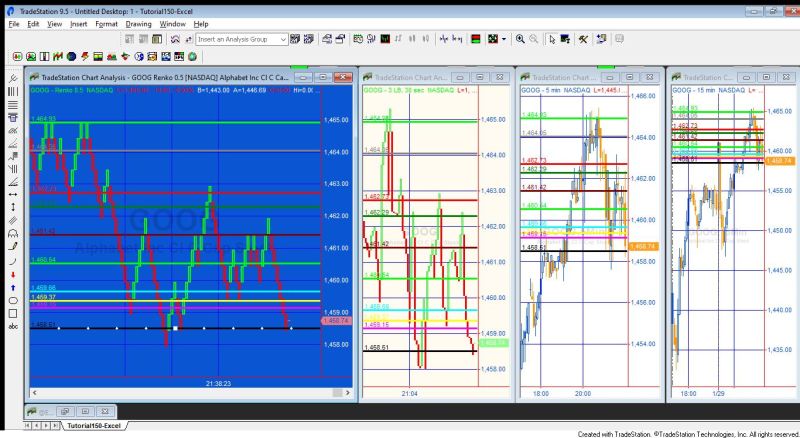
Task: Click the blue and white circular app icon
Action: click(139, 56)
